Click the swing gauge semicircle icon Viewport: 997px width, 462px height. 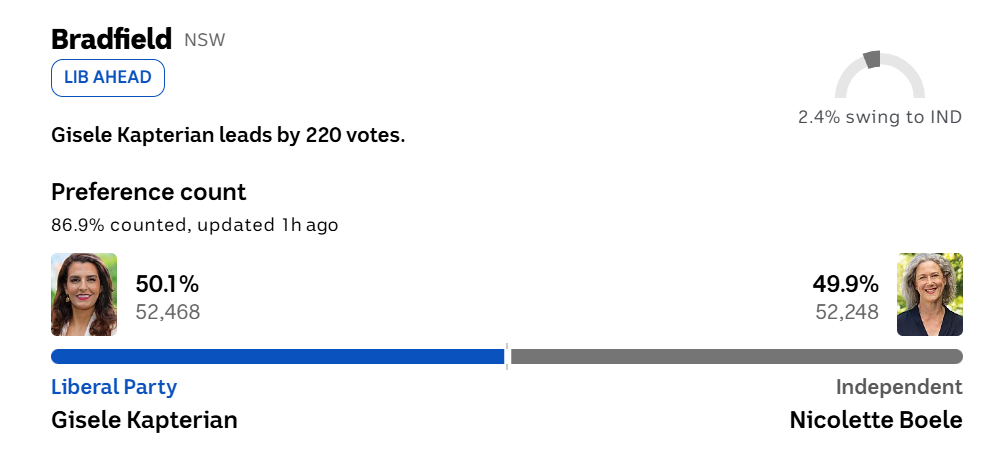coord(879,74)
